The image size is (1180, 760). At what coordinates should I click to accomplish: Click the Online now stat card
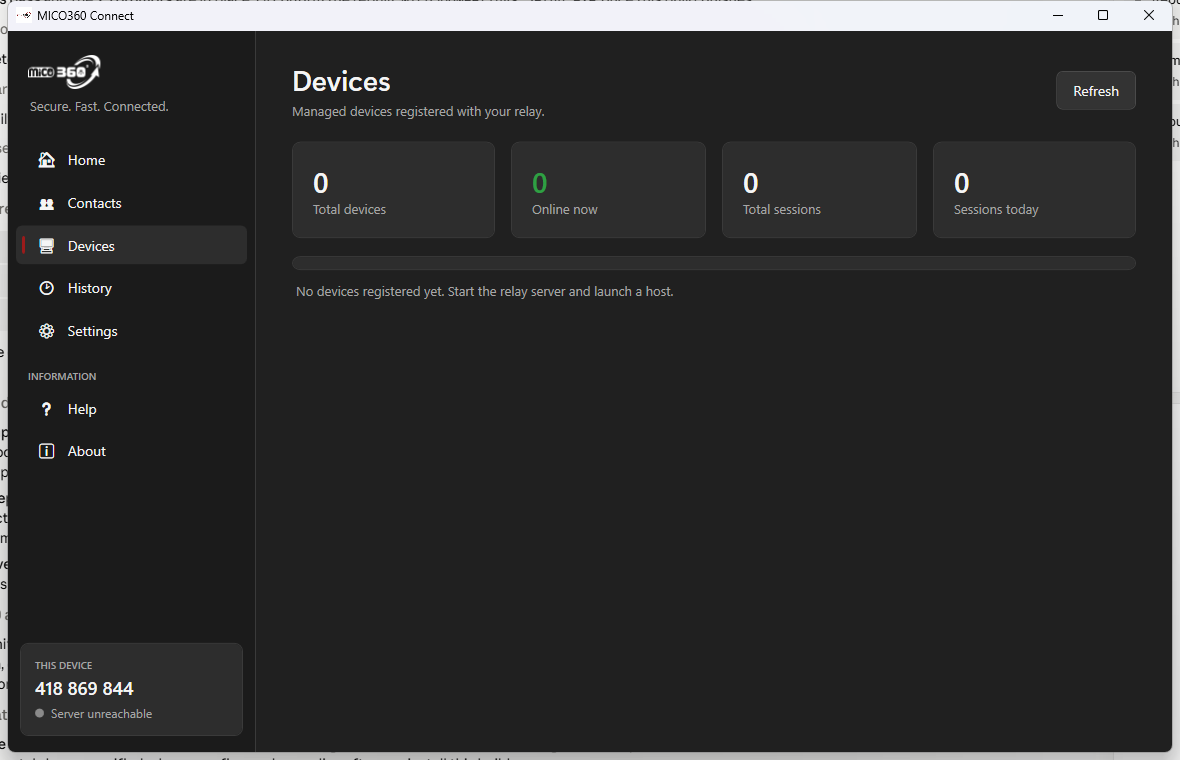(608, 190)
